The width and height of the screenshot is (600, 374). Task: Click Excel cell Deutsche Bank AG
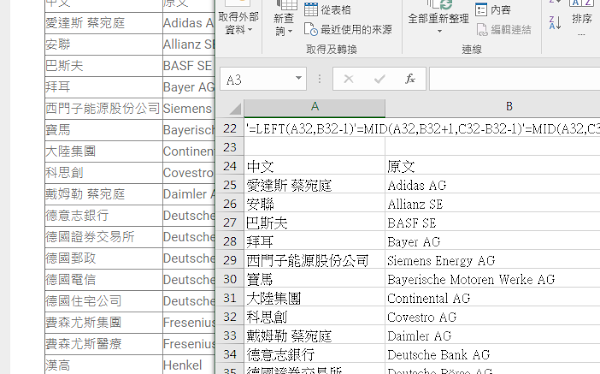(x=493, y=354)
